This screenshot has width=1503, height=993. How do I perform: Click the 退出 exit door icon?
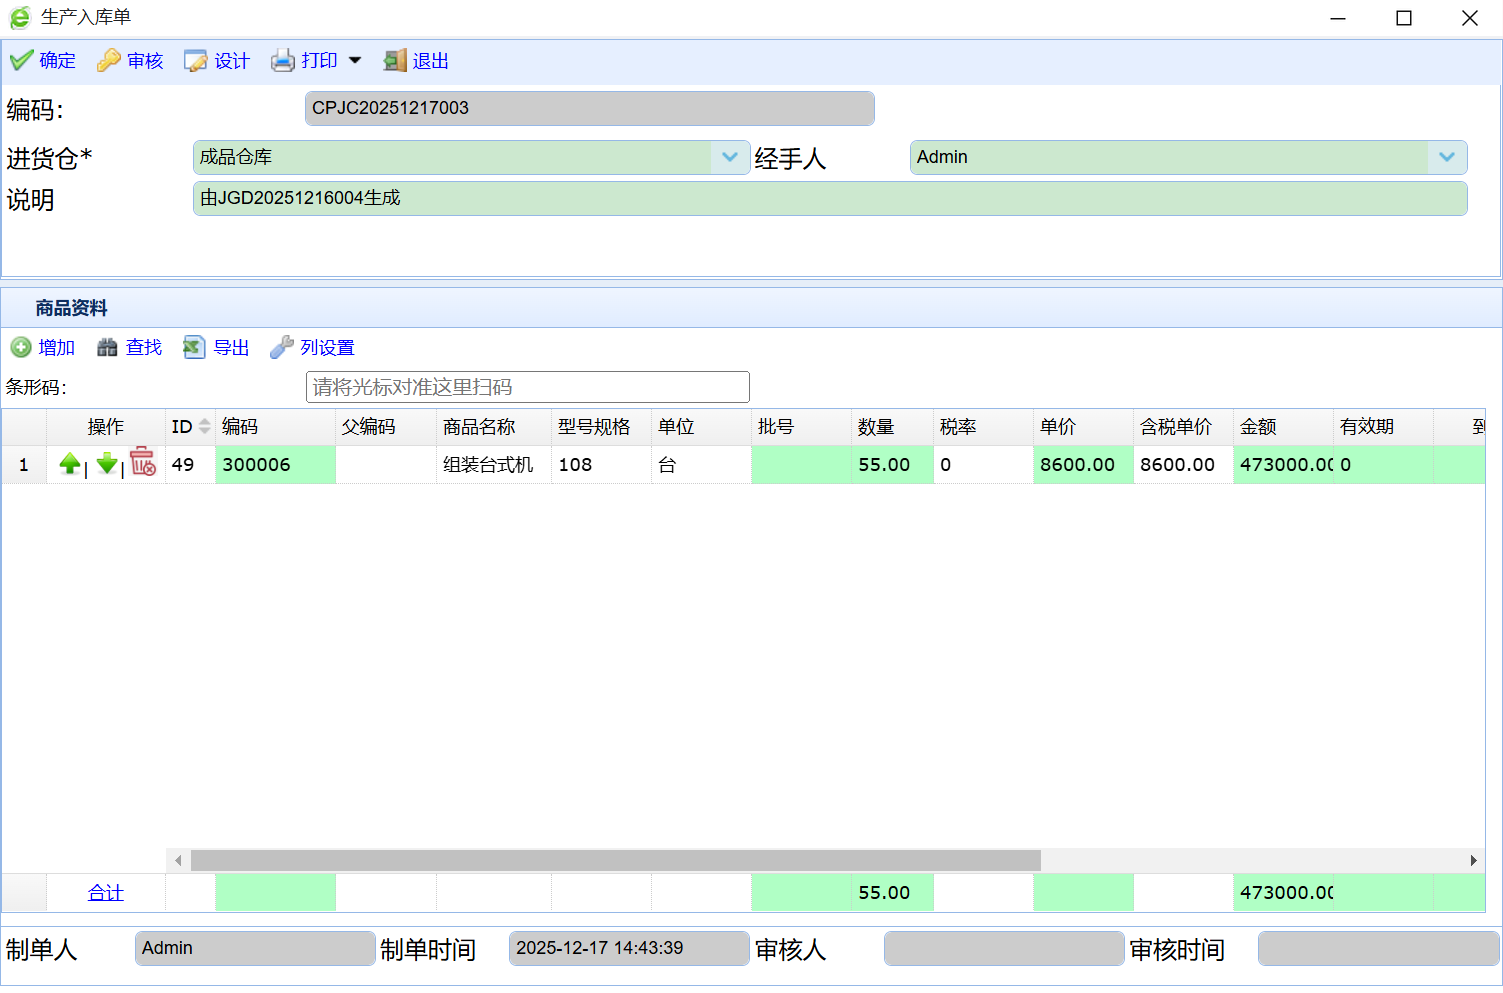point(395,61)
